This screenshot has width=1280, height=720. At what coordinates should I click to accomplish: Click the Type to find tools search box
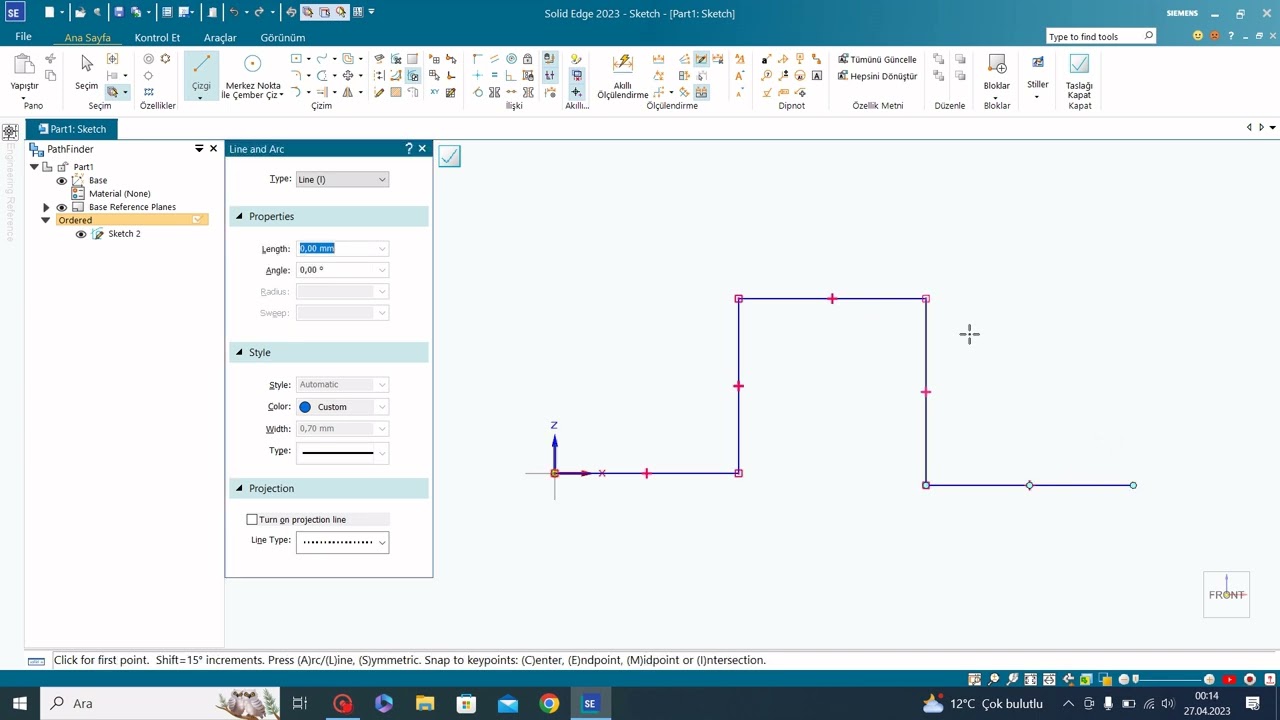[1100, 36]
